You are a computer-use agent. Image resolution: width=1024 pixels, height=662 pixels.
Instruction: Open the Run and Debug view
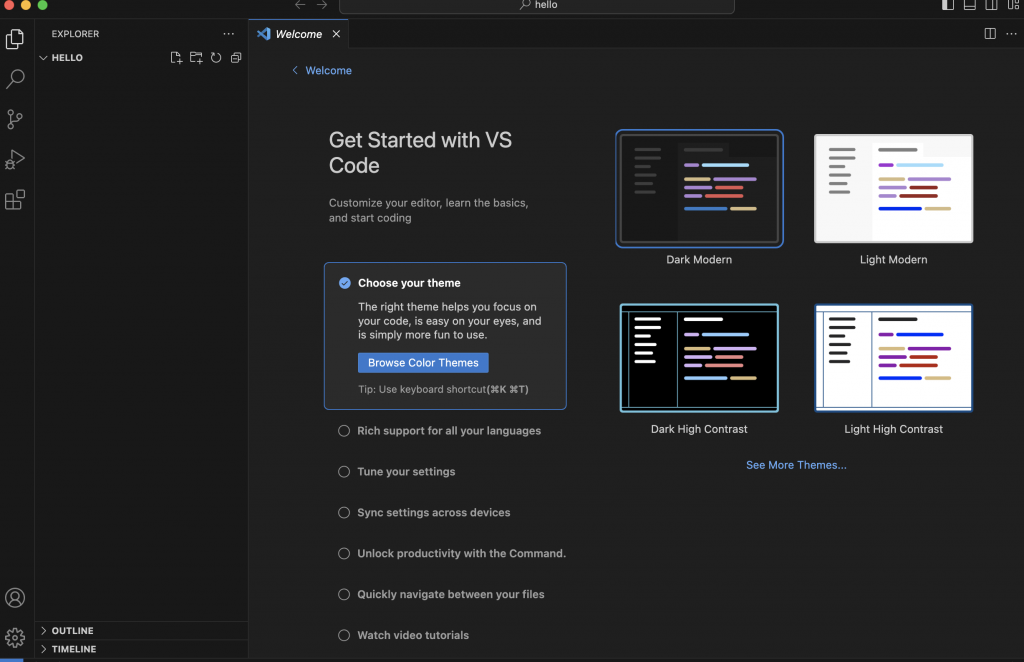point(15,159)
